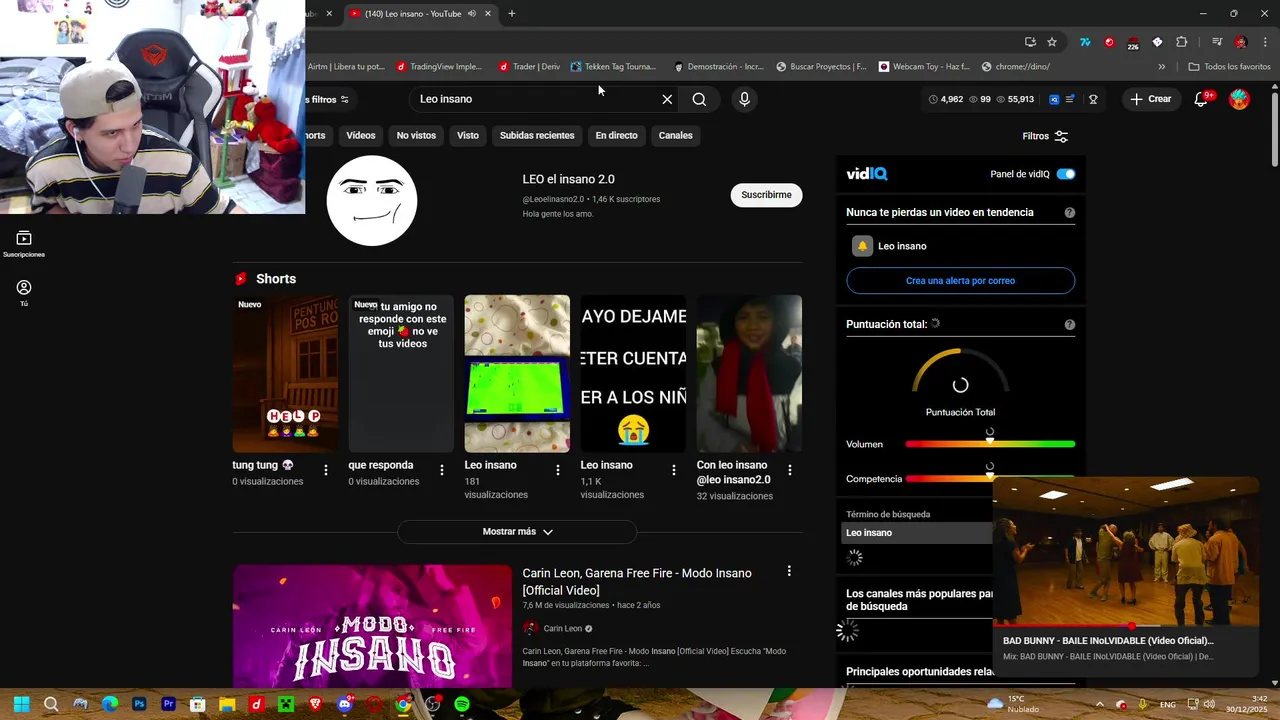Image resolution: width=1280 pixels, height=720 pixels.
Task: Open the media control icon in Chrome toolbar
Action: click(1217, 42)
